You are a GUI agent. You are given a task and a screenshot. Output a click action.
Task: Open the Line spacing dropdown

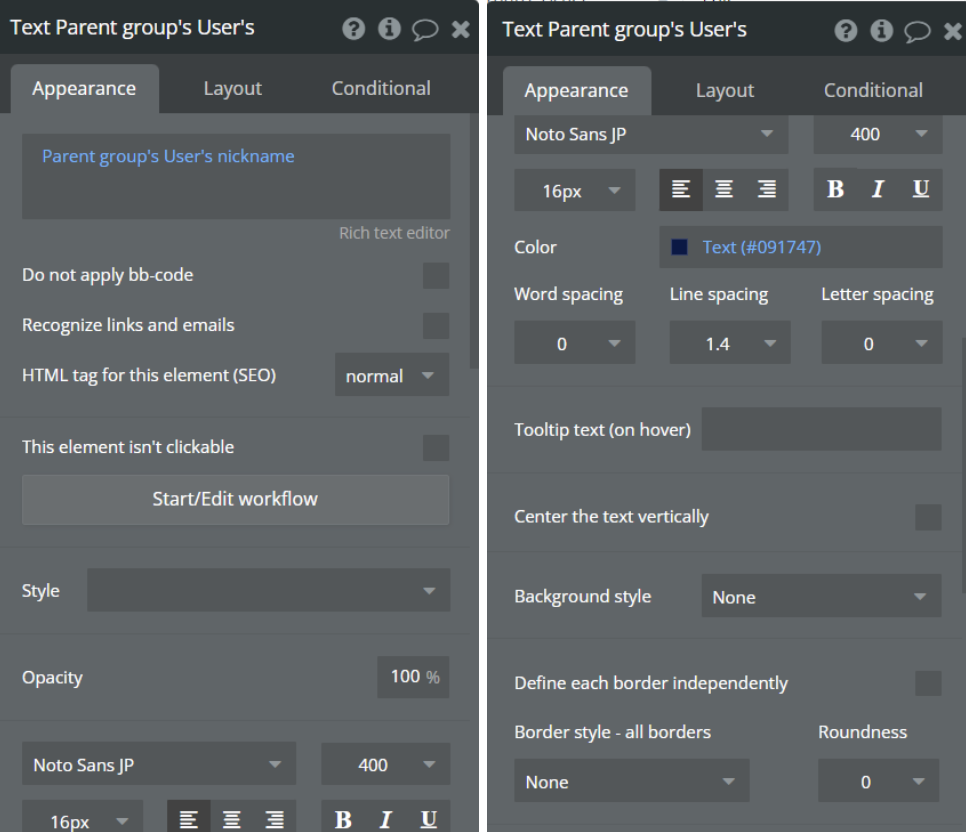(729, 344)
